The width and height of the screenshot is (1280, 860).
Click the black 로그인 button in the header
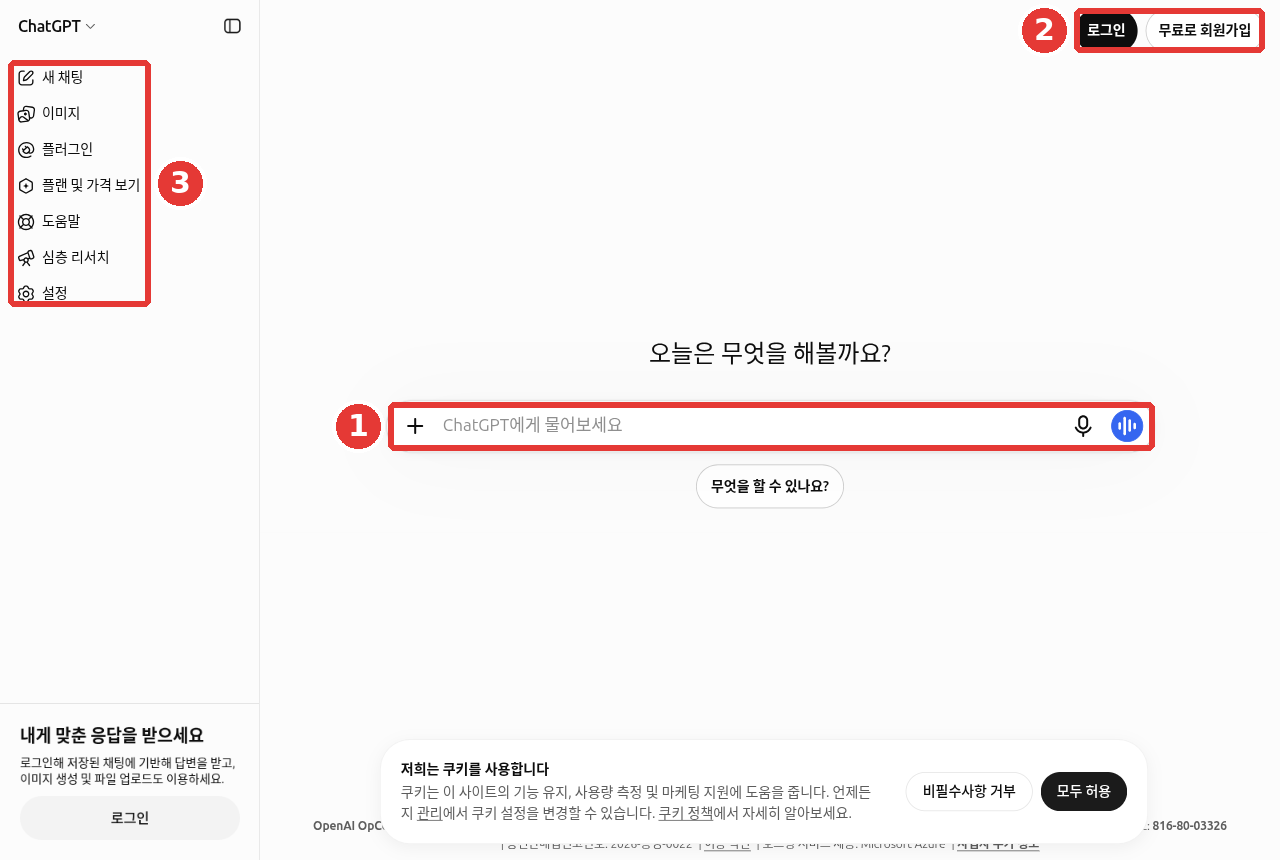pyautogui.click(x=1107, y=31)
